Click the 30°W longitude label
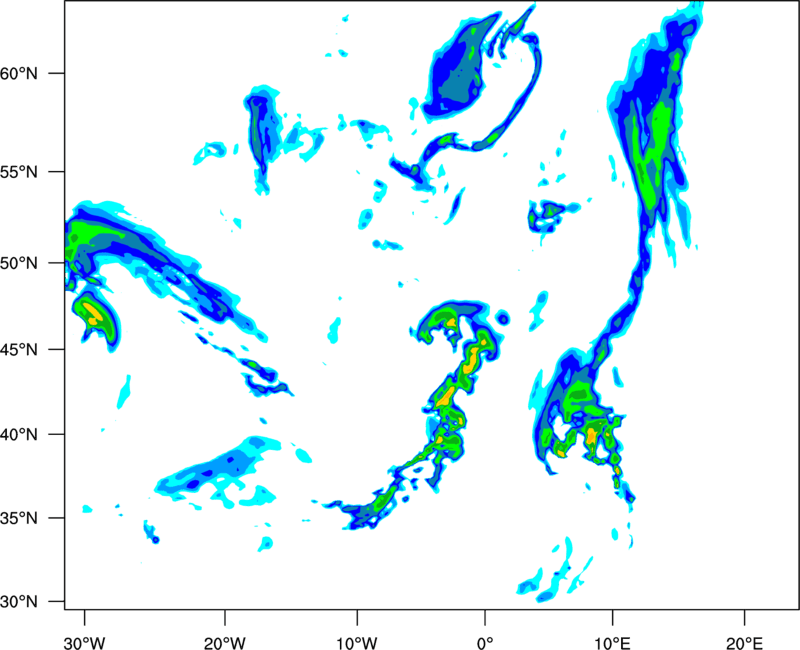 click(85, 643)
